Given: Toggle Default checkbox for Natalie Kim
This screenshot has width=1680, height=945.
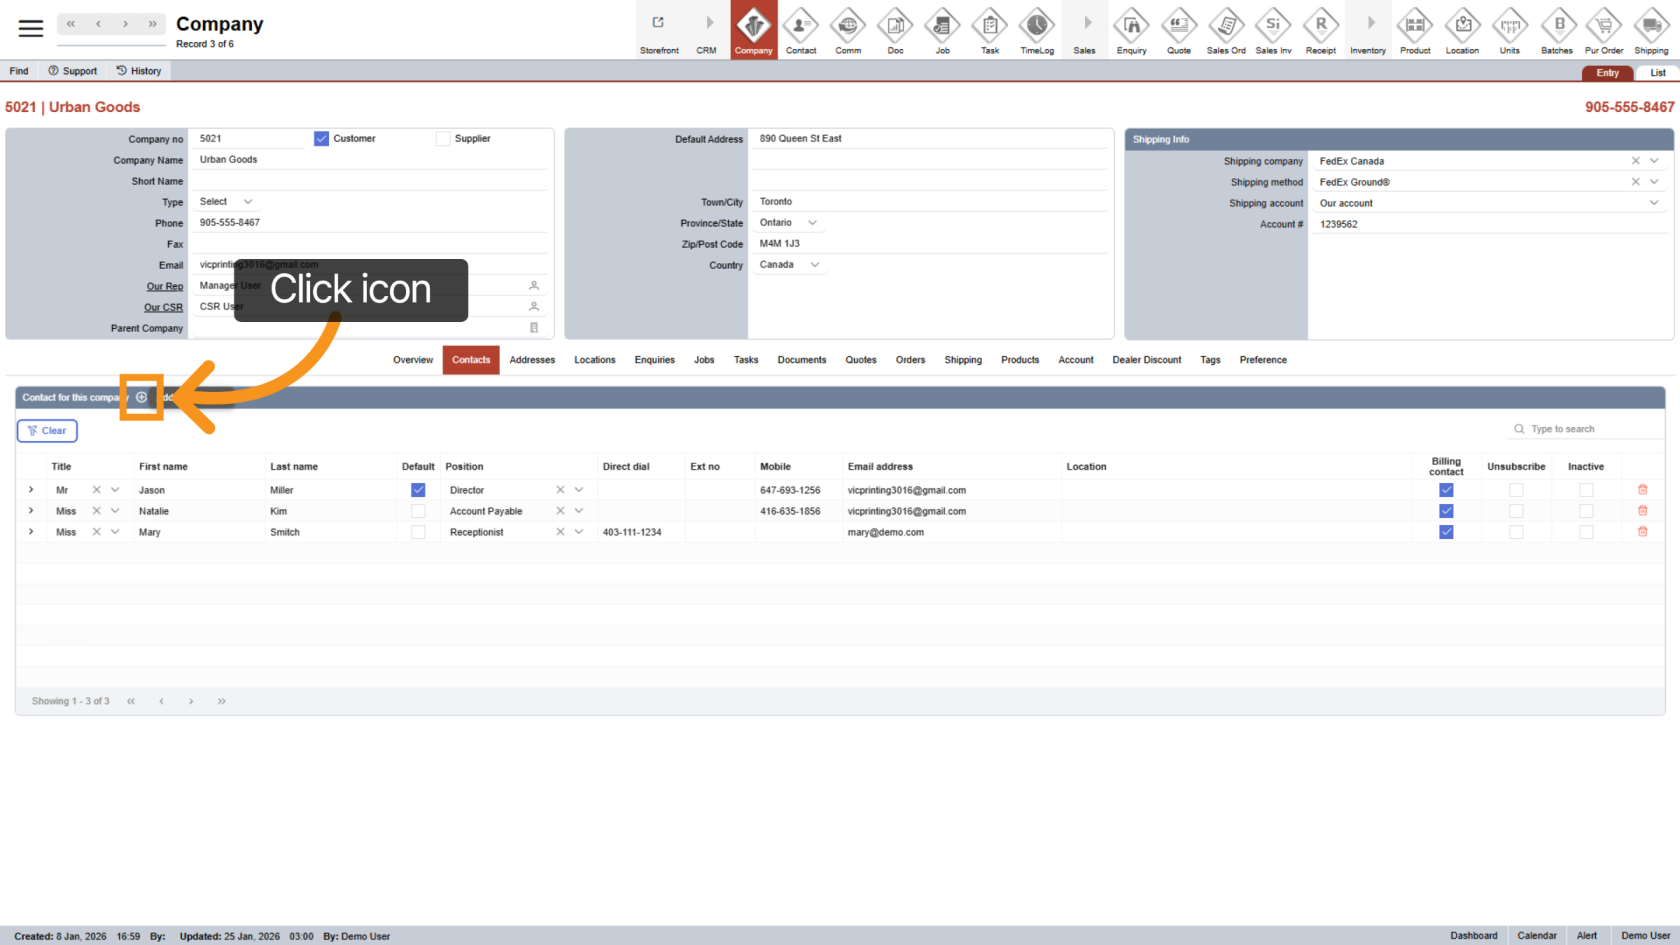Looking at the screenshot, I should (x=418, y=511).
